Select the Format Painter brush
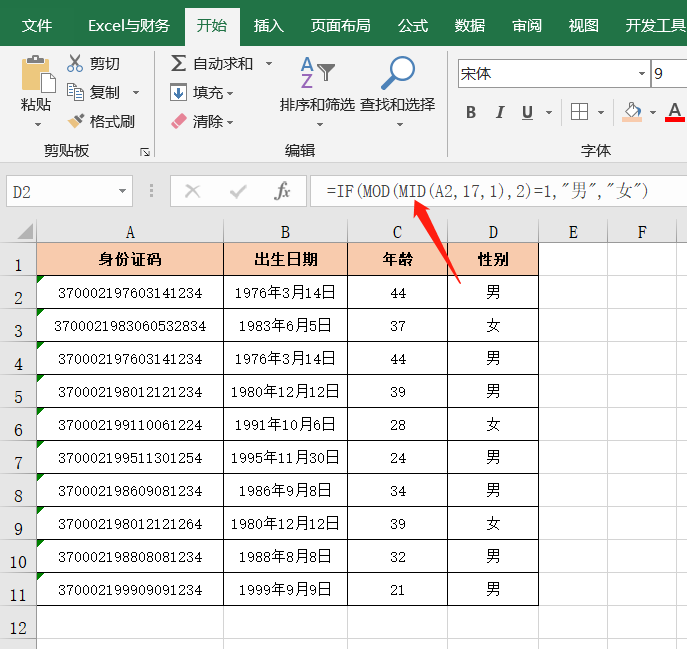The width and height of the screenshot is (687, 649). (x=75, y=121)
